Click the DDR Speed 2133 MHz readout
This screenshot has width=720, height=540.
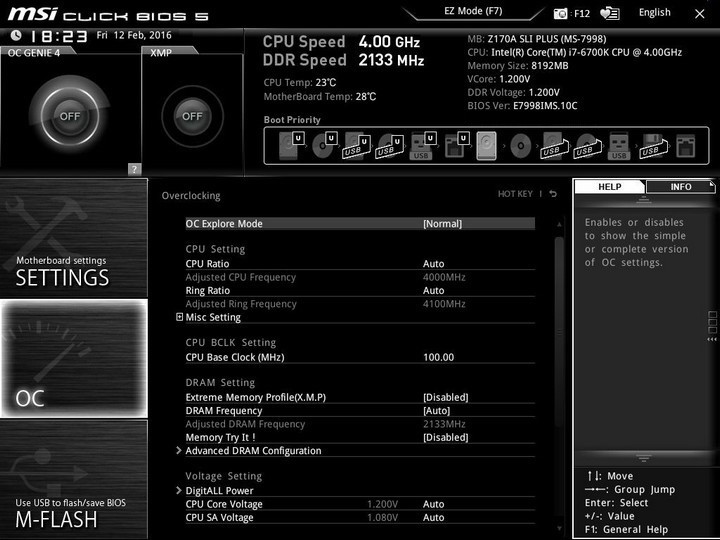[x=343, y=60]
